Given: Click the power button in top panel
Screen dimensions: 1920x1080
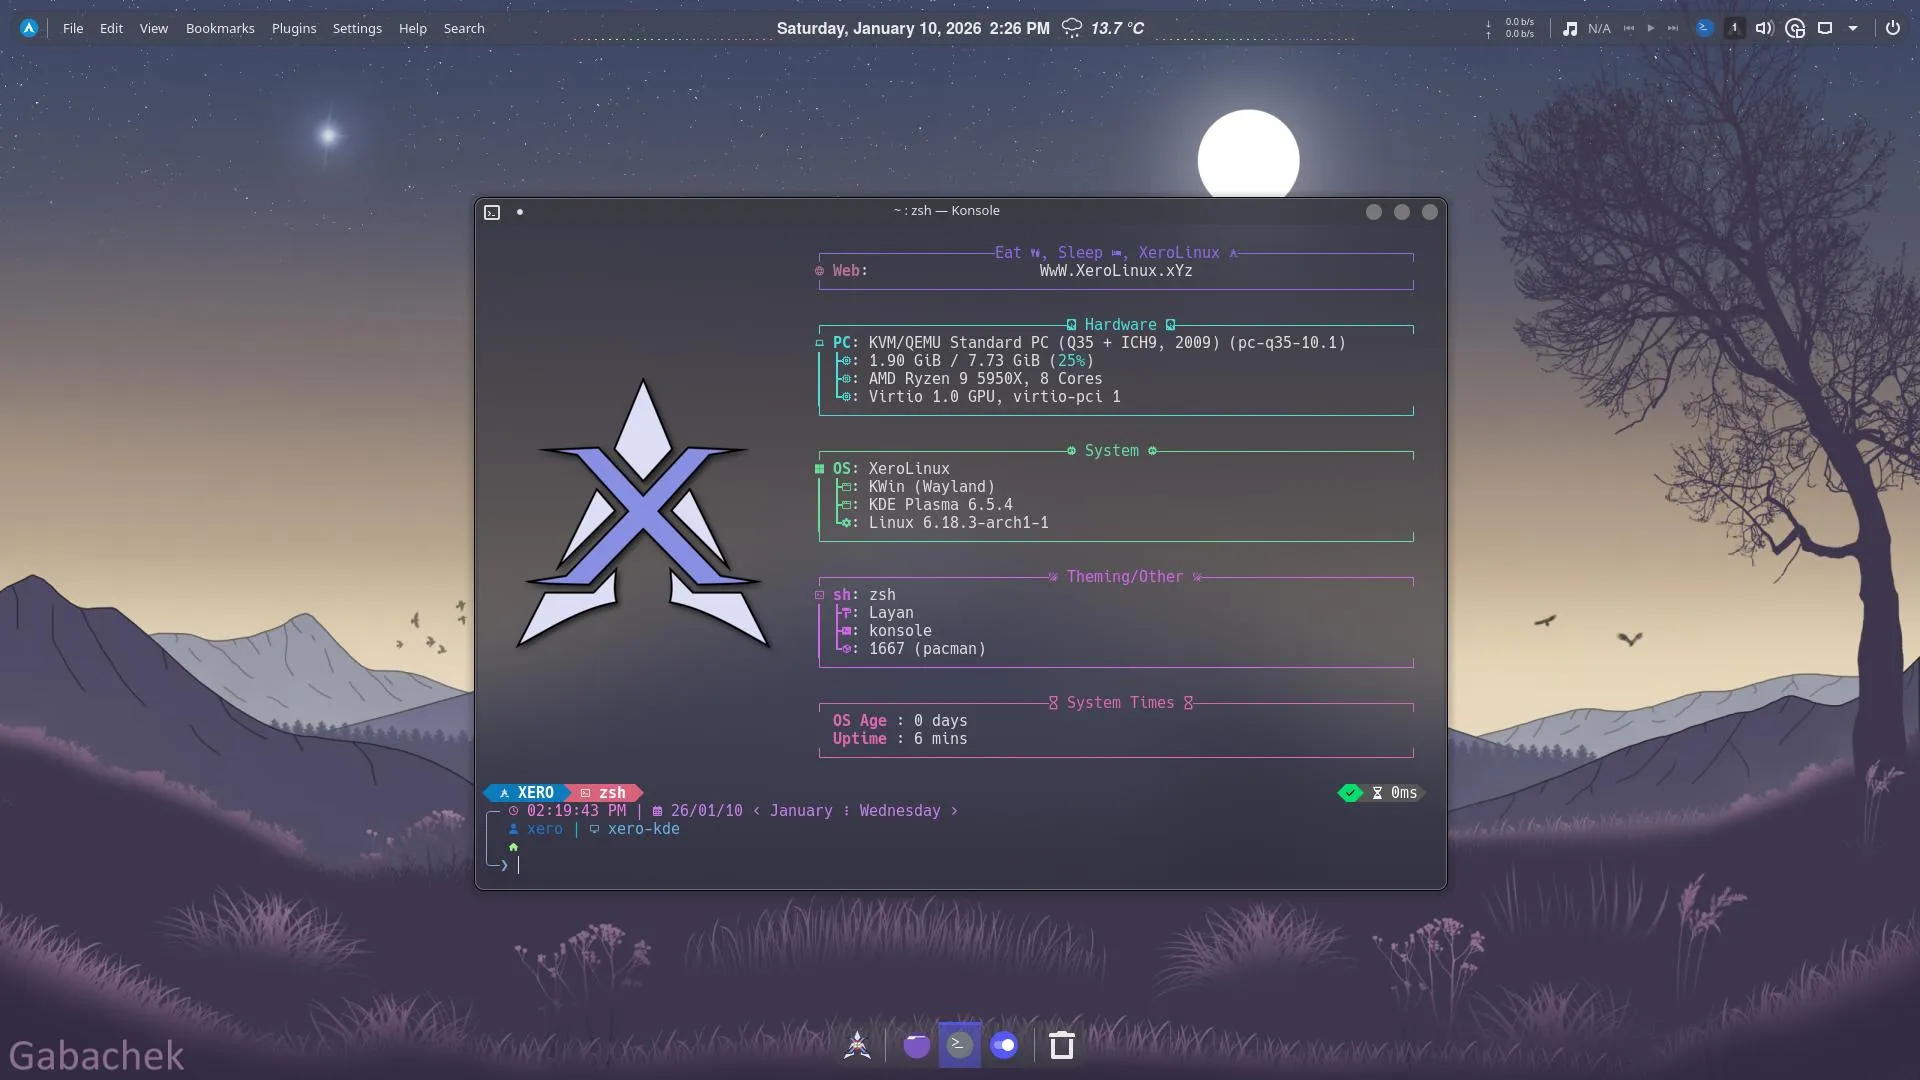Looking at the screenshot, I should coord(1892,28).
